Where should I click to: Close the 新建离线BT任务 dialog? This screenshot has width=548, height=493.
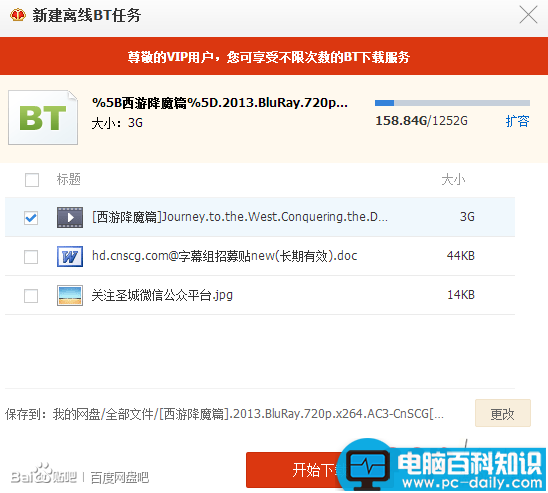coord(528,15)
